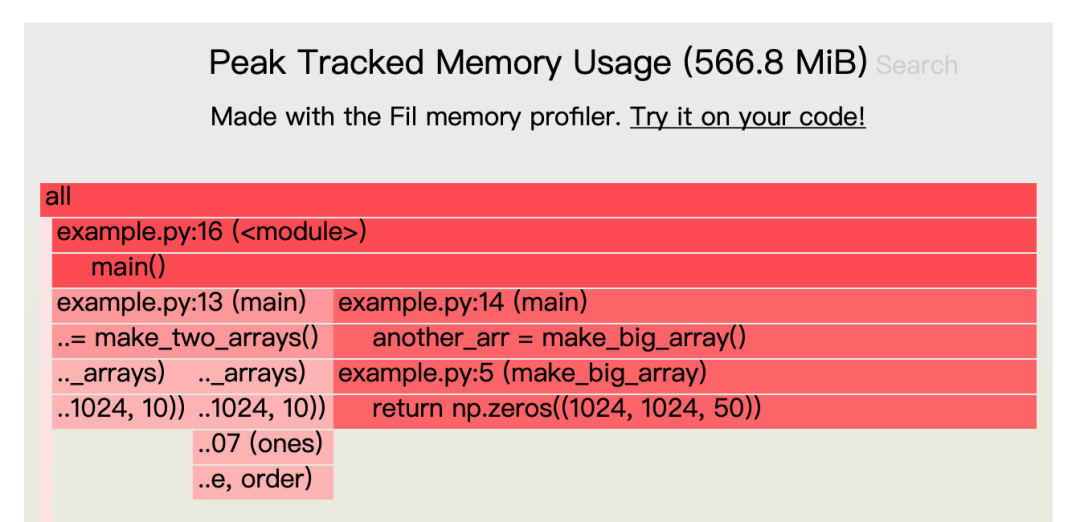
Task: Select the leftmost ".._arrays)" frame
Action: click(x=121, y=374)
